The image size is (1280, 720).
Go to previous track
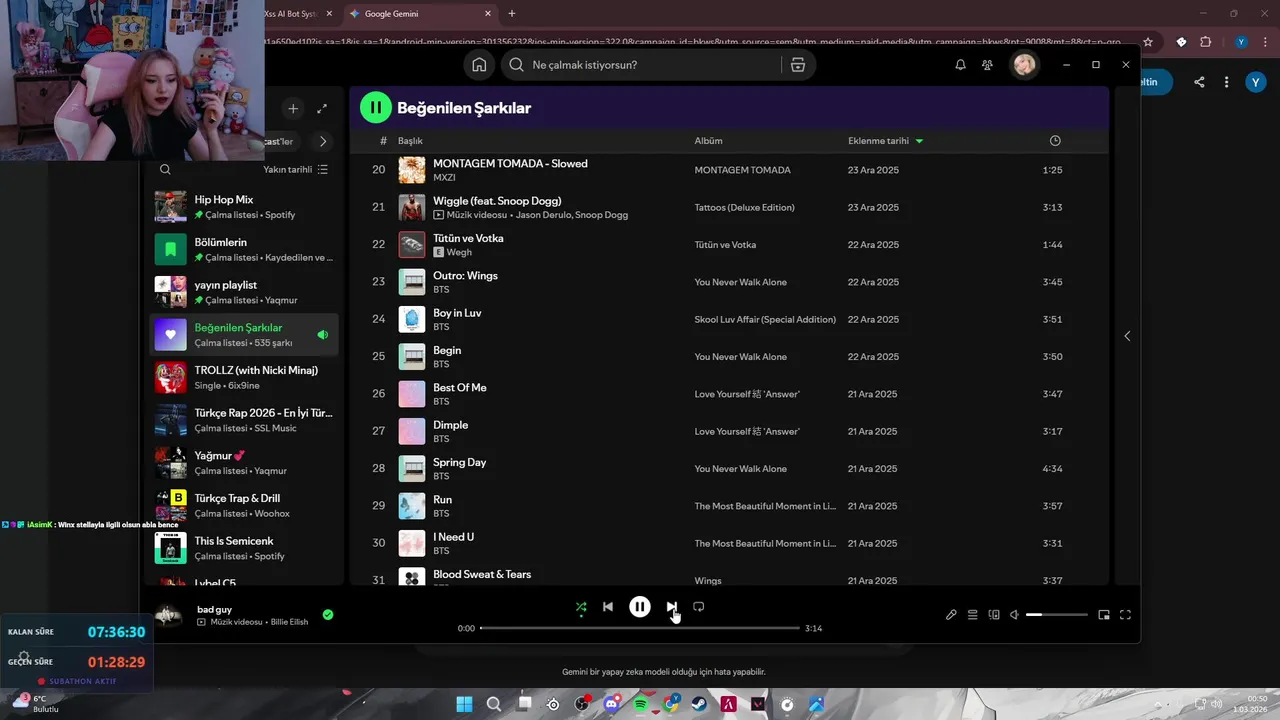pos(608,606)
